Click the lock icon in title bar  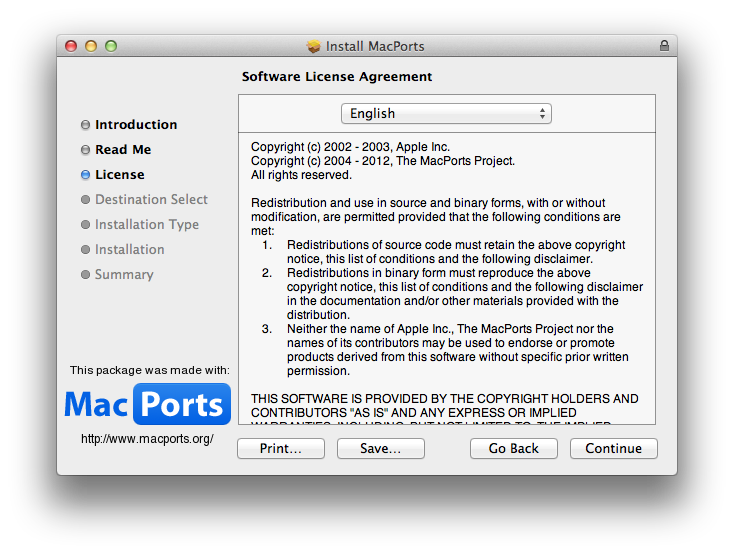(664, 45)
